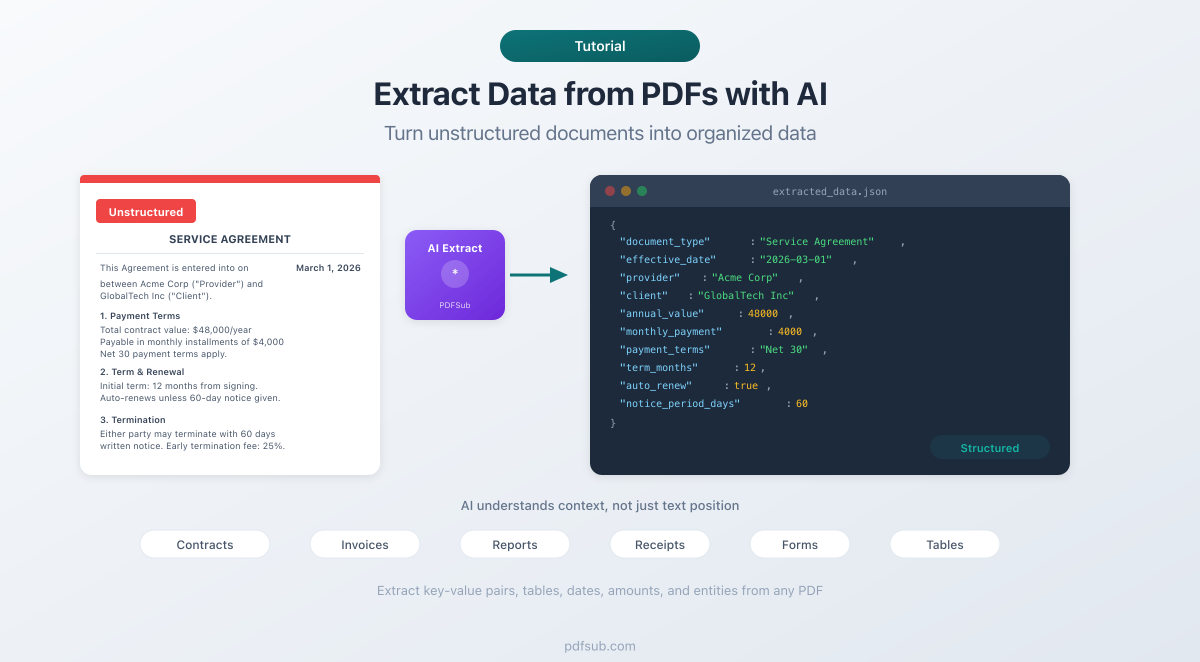Select the Invoices pill

coord(365,544)
